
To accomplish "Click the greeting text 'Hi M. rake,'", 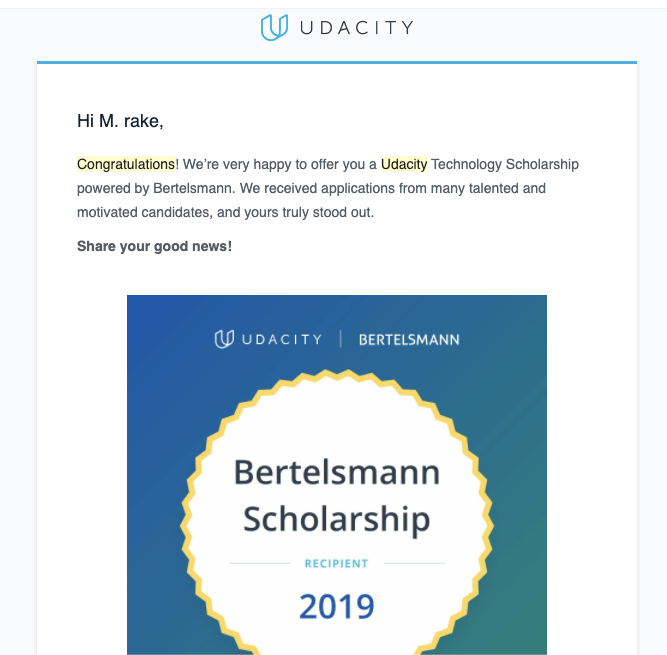I will (x=120, y=121).
